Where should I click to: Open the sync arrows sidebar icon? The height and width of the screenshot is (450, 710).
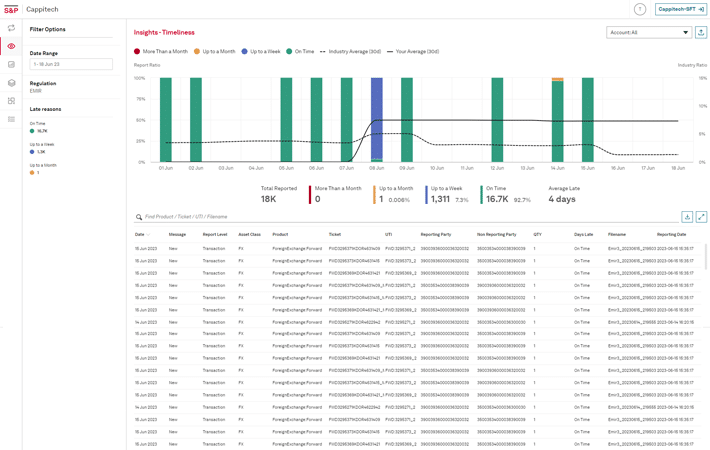point(11,28)
